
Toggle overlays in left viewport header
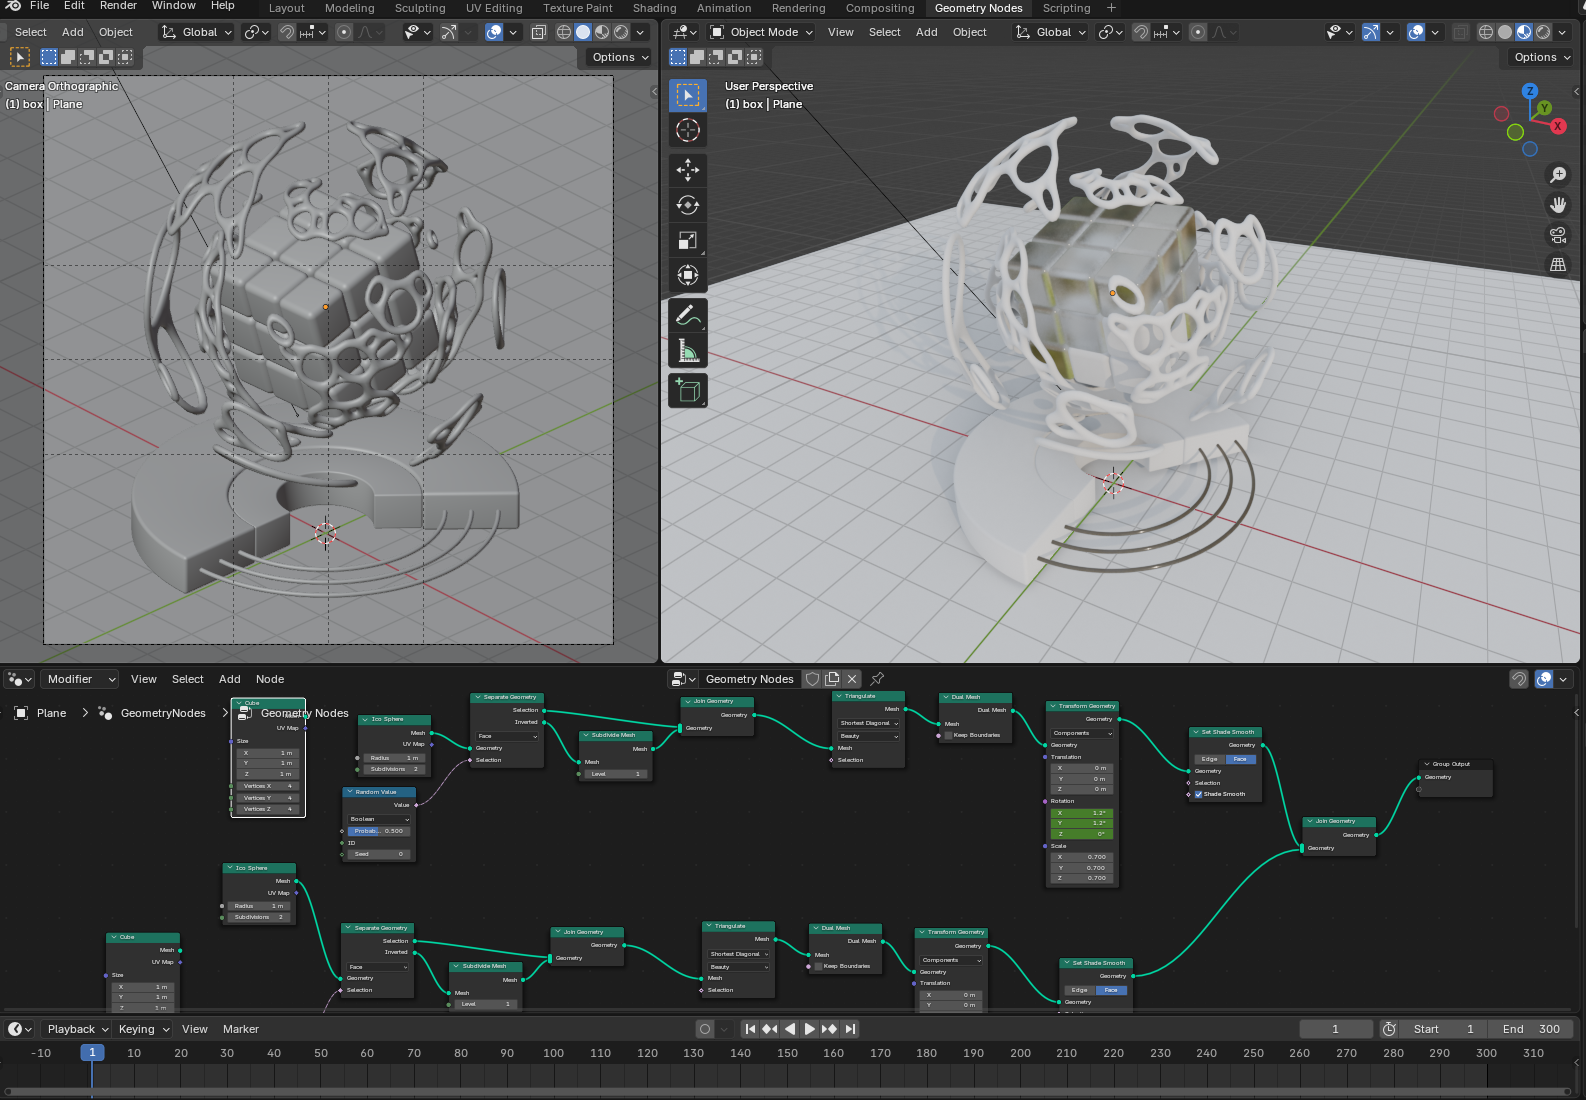[494, 32]
